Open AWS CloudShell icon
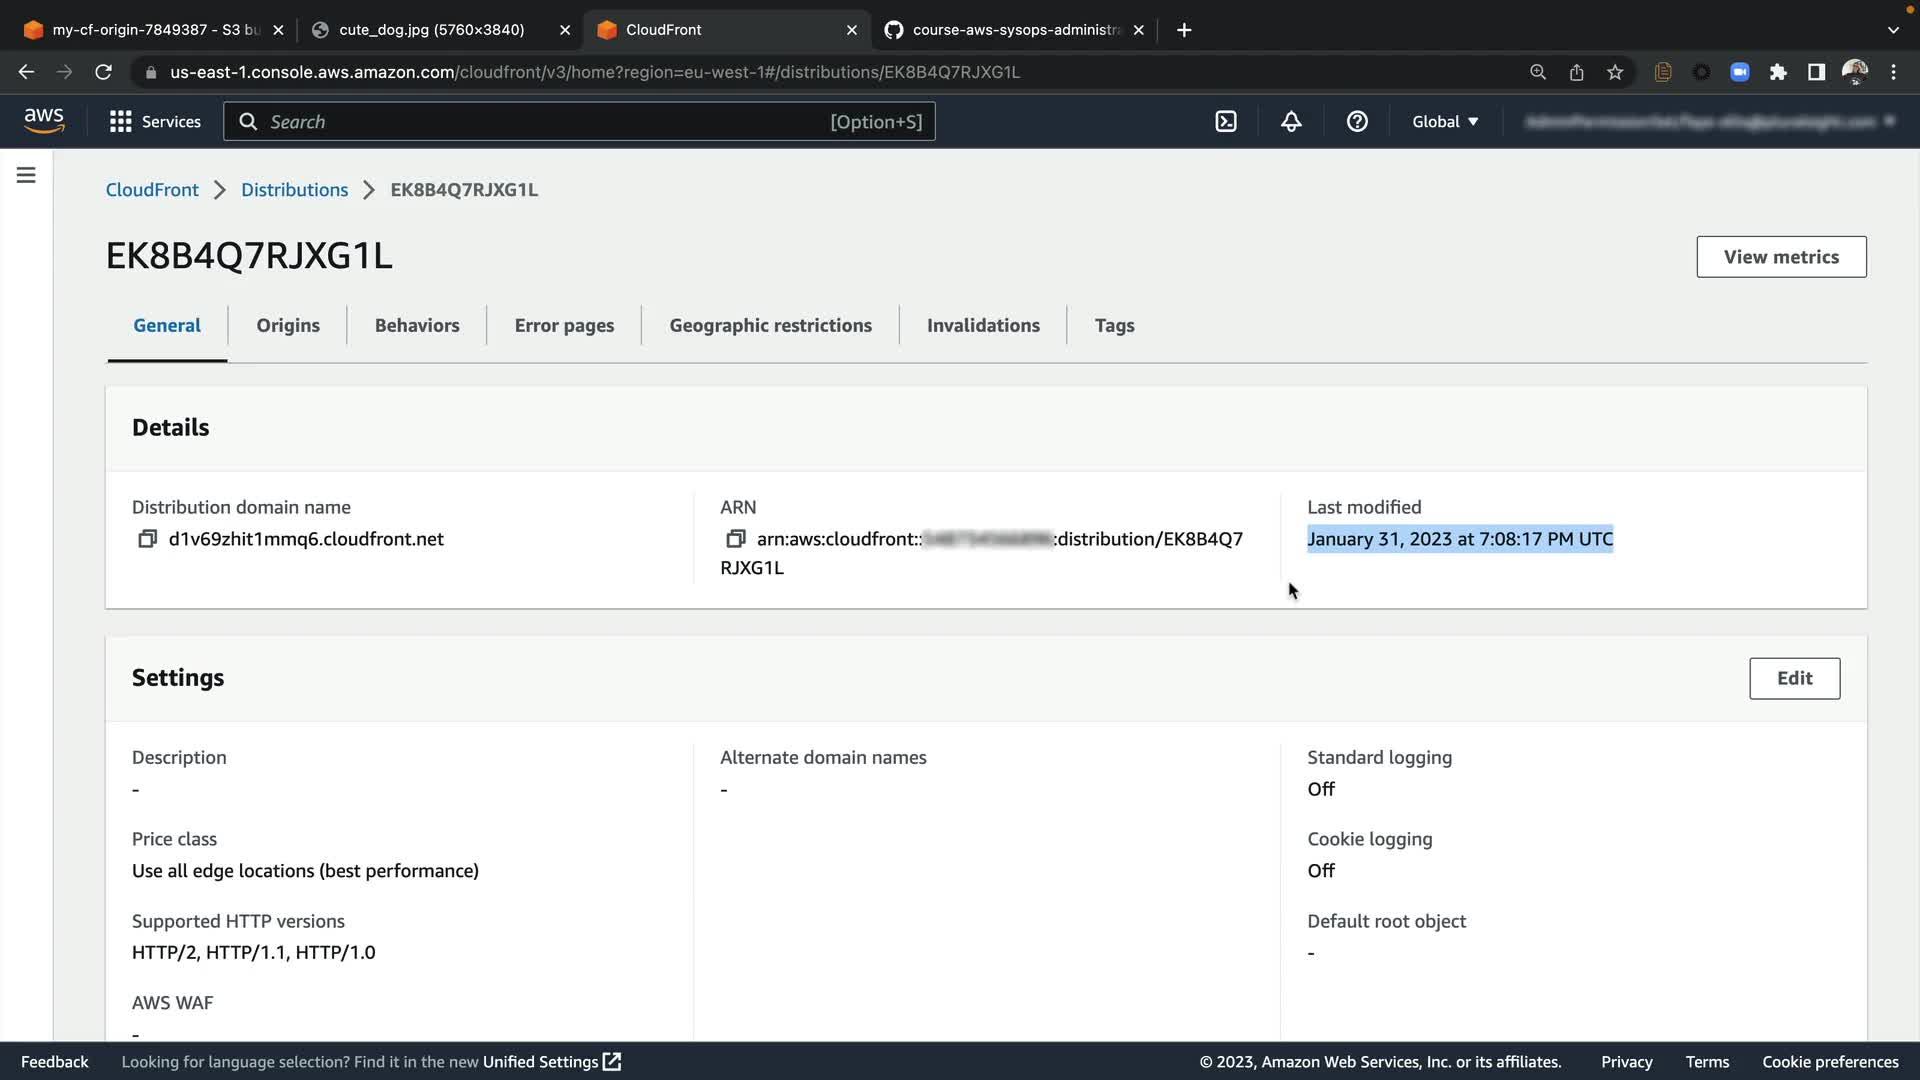This screenshot has width=1920, height=1080. click(1226, 122)
